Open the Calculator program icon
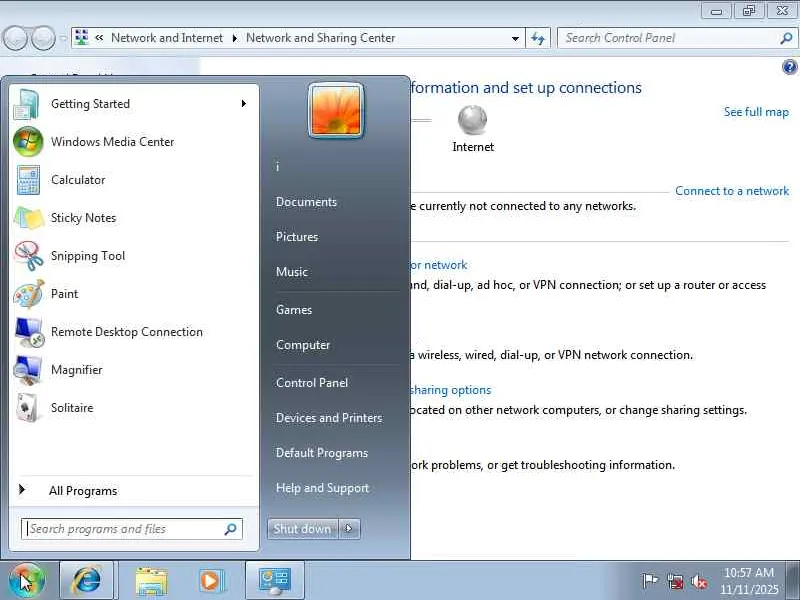Screen dimensions: 800x600 [x=28, y=180]
